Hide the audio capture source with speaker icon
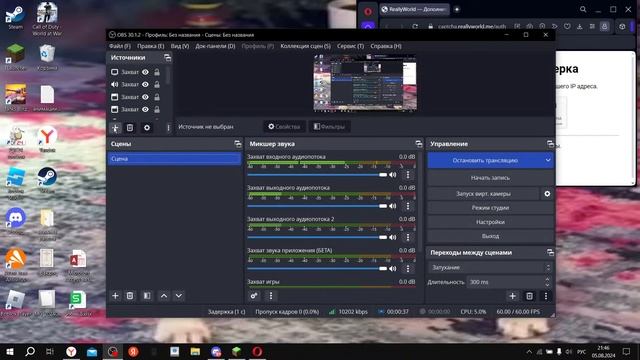 [145, 84]
